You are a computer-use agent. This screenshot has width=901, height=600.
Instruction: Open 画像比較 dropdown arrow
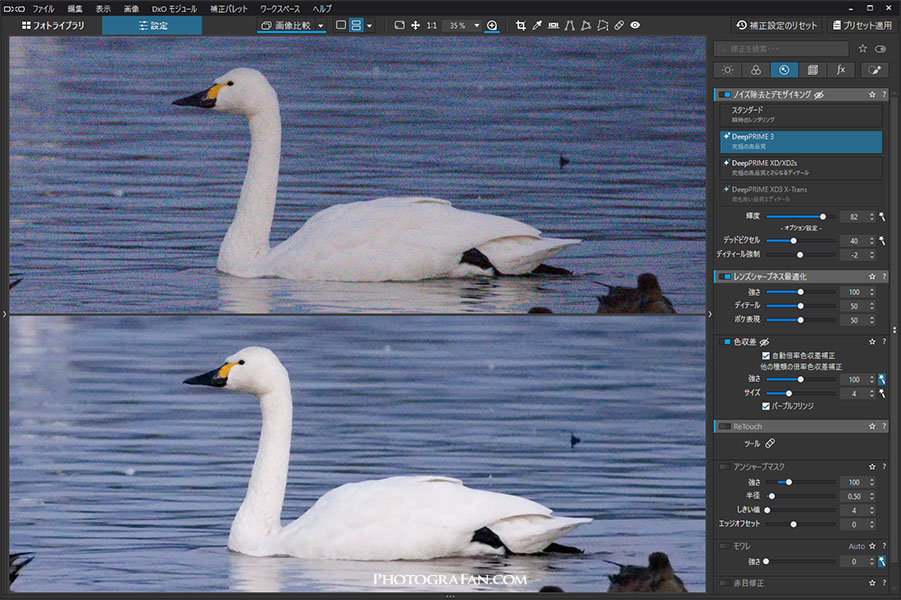click(321, 25)
